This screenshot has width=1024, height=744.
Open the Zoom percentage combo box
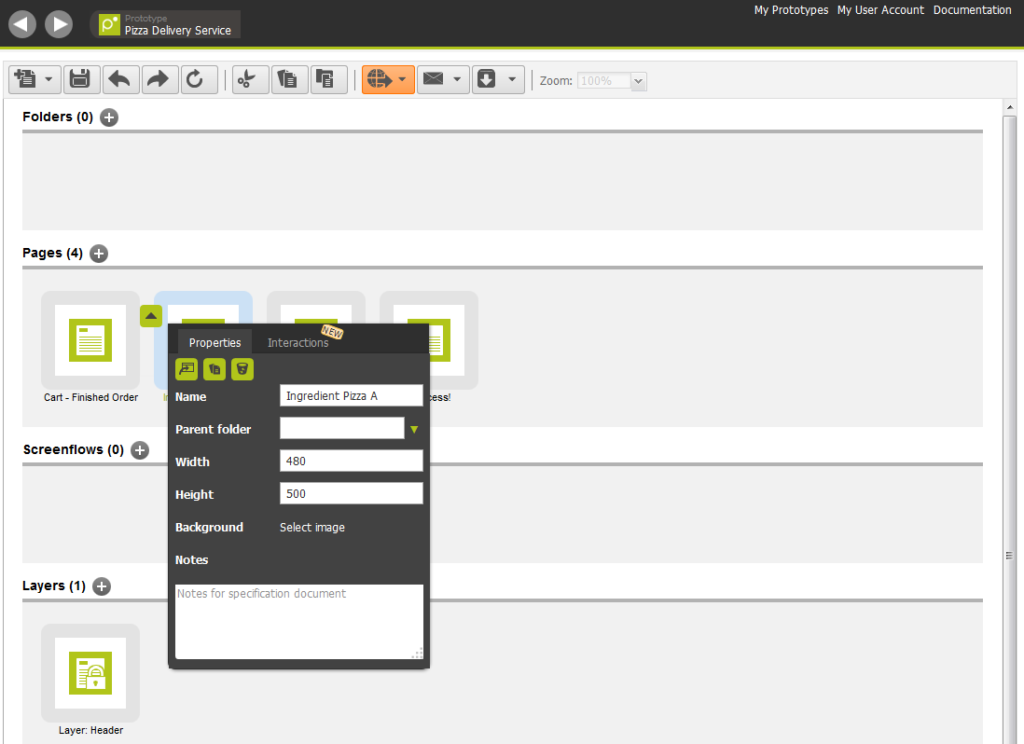click(612, 81)
